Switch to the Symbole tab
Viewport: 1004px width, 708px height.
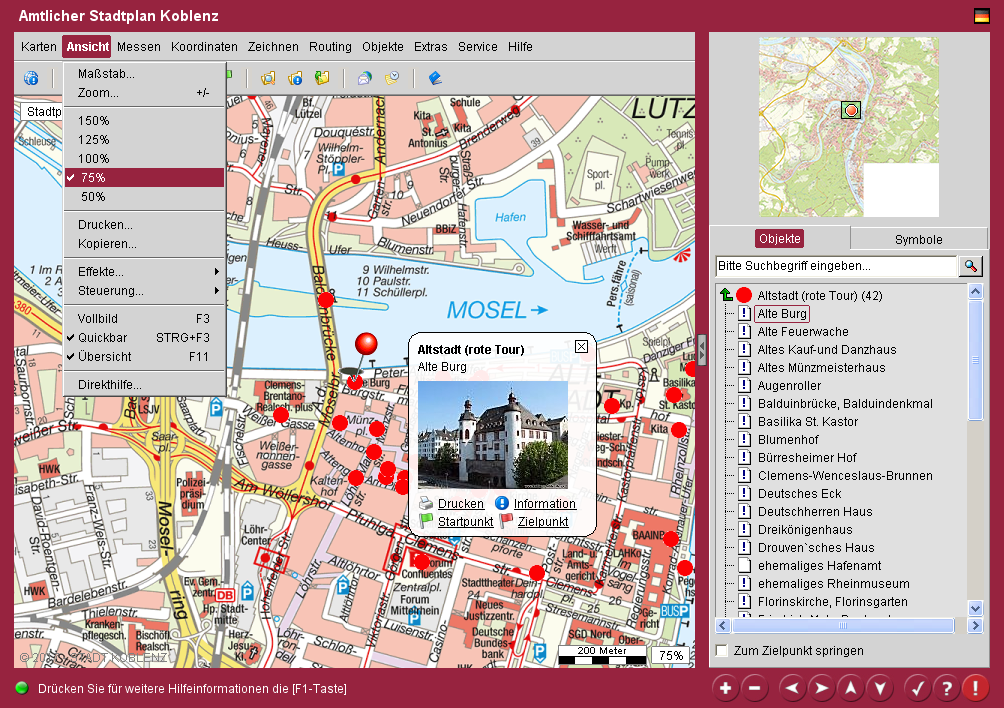[x=918, y=239]
